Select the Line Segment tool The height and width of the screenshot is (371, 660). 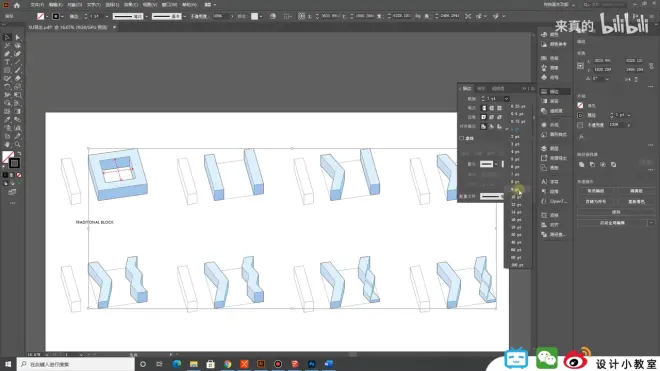click(18, 62)
